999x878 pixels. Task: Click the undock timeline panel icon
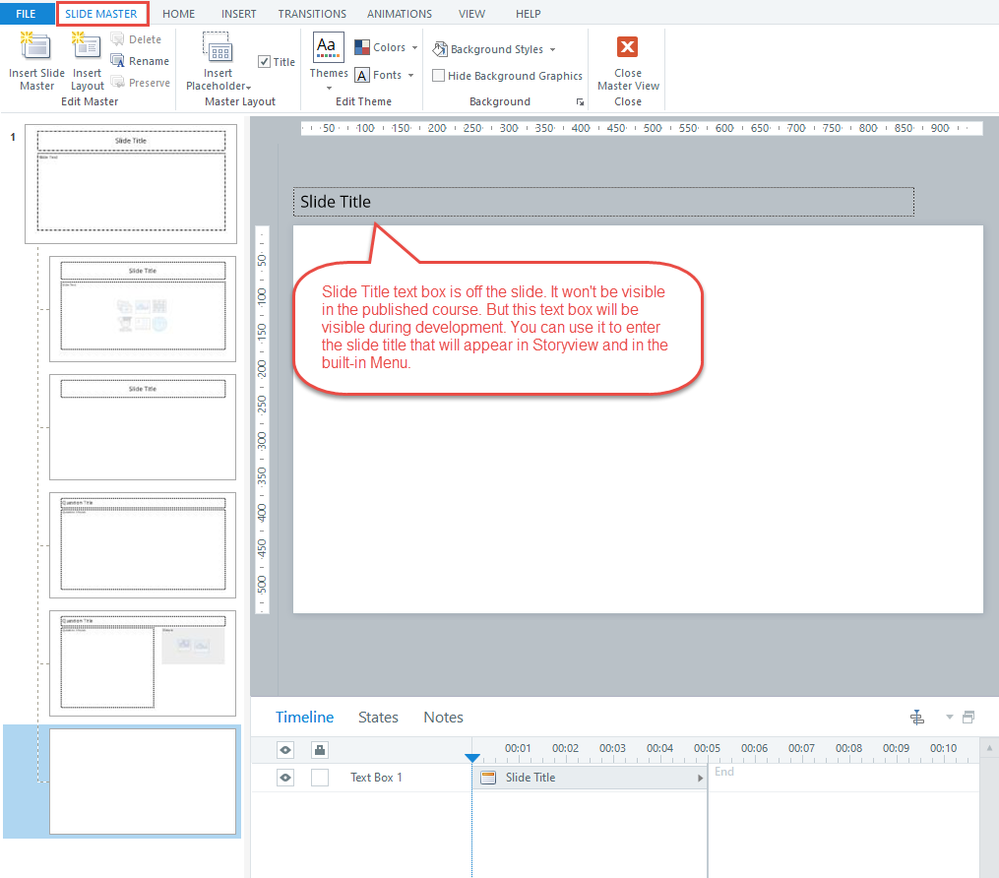[968, 717]
